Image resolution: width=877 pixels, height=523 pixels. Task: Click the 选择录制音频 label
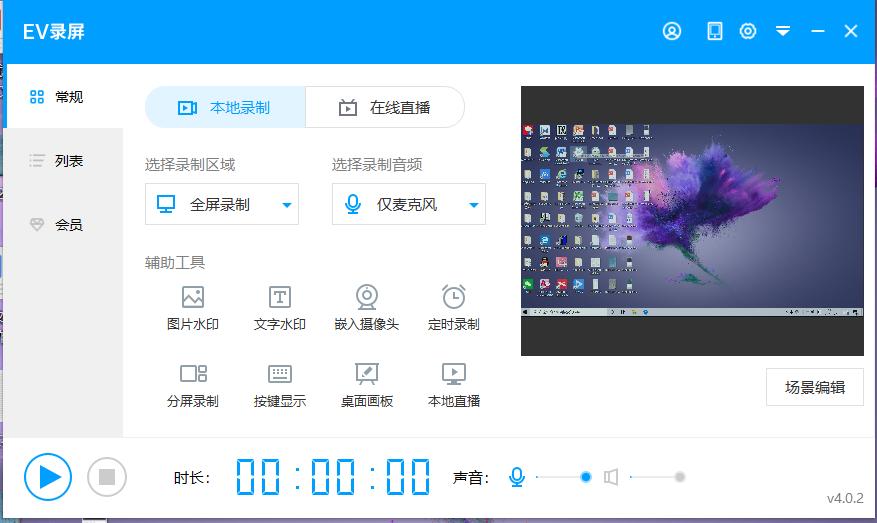coord(377,164)
